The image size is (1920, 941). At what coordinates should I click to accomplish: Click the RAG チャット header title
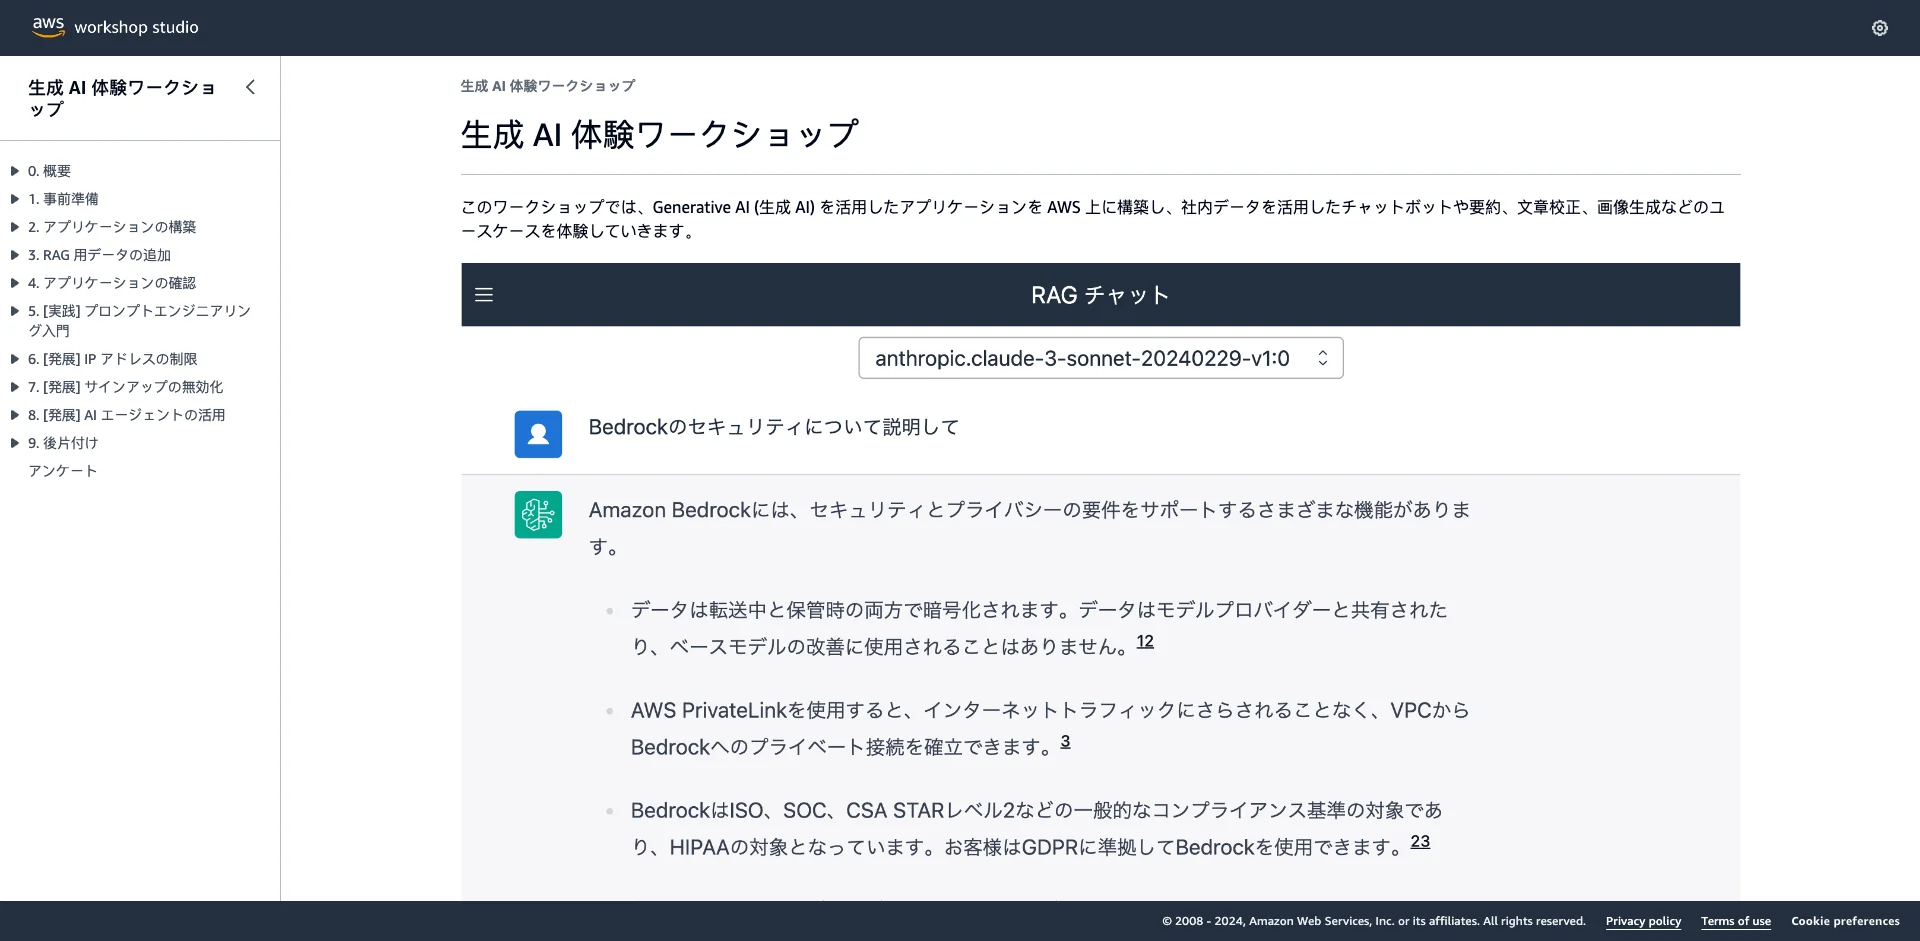click(1100, 295)
